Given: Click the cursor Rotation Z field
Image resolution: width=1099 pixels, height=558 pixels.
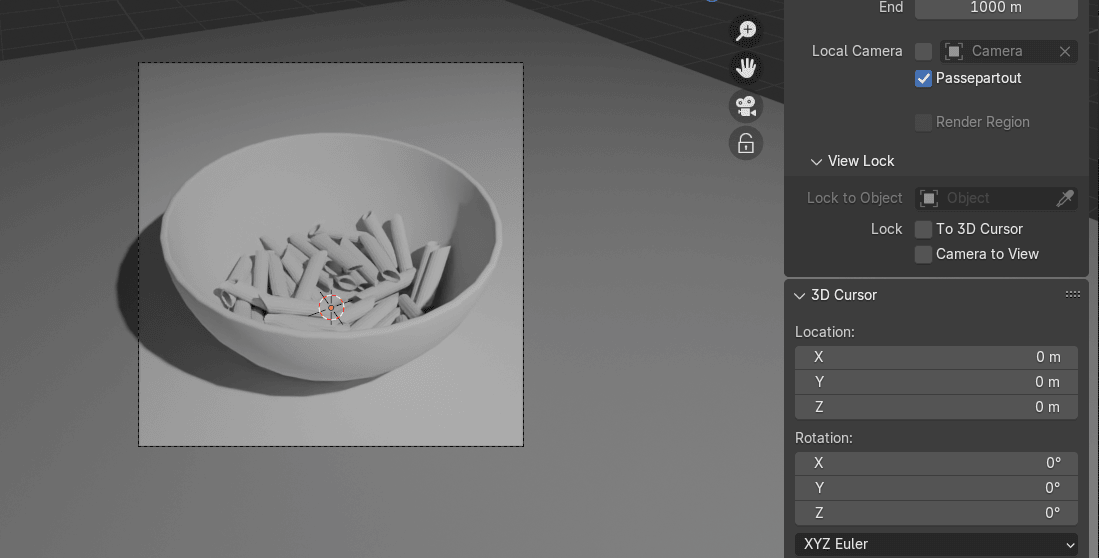Looking at the screenshot, I should pos(936,513).
